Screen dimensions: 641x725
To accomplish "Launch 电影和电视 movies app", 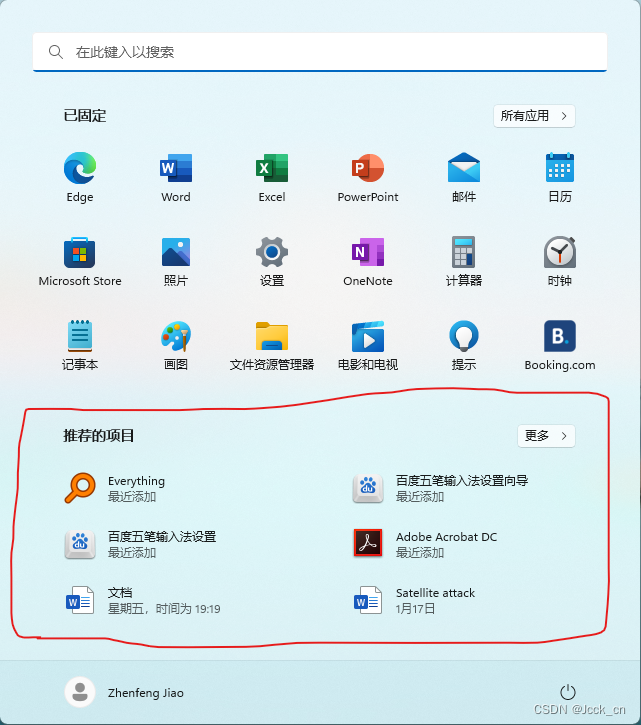I will [368, 345].
